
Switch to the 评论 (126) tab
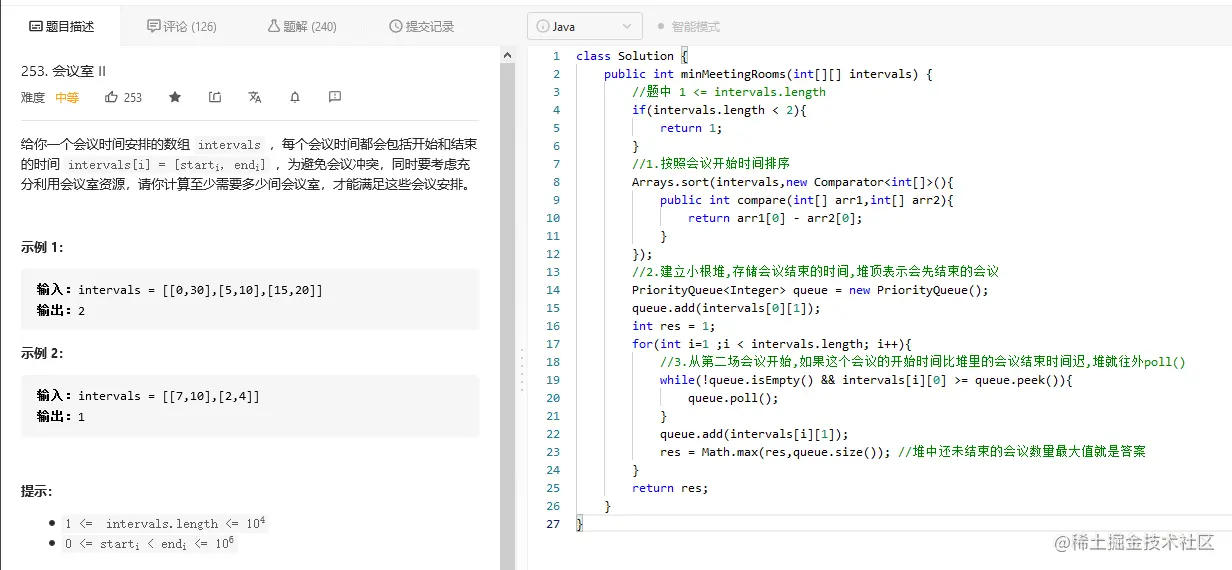181,27
